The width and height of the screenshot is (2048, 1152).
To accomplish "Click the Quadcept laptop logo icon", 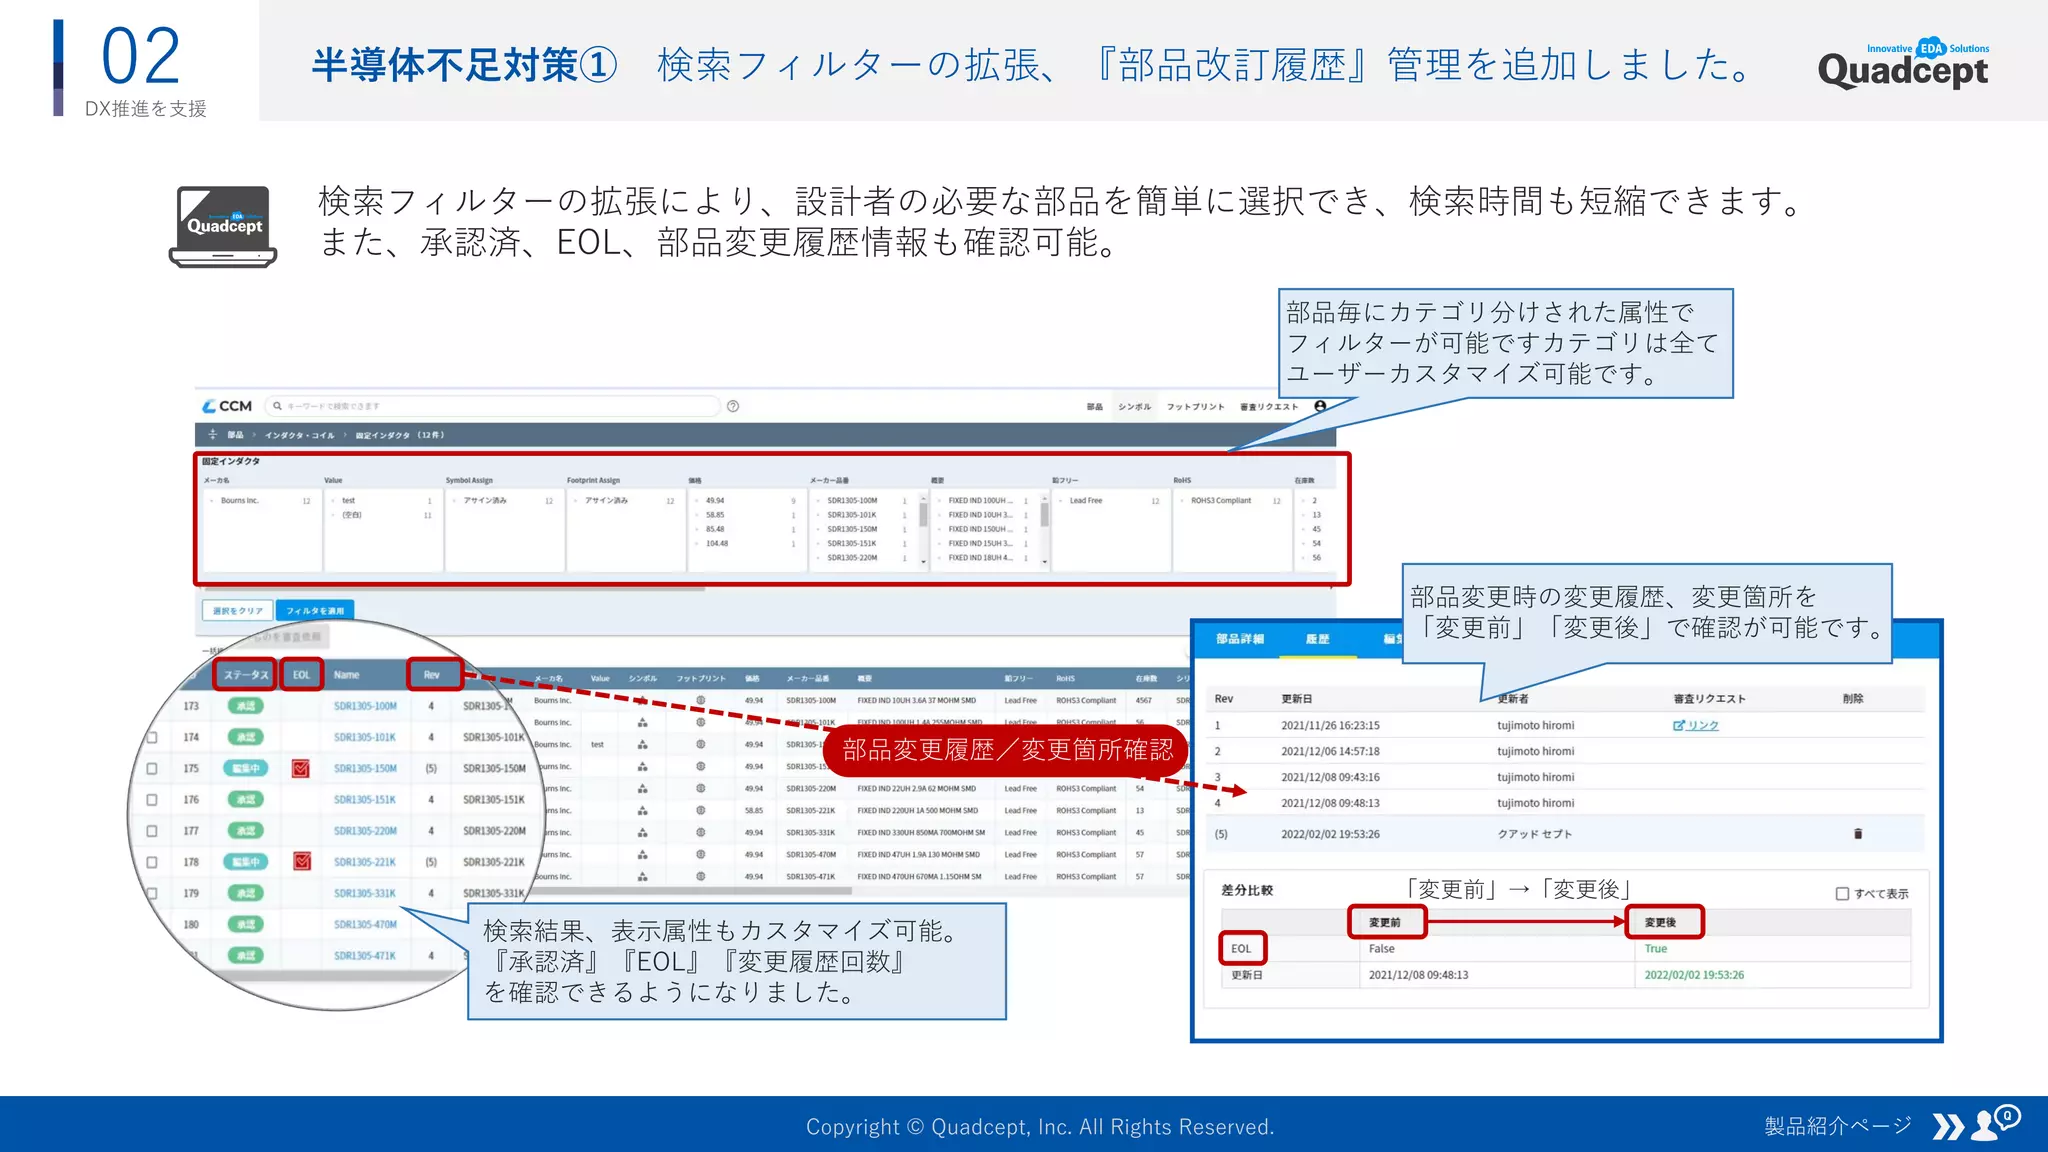I will [223, 226].
